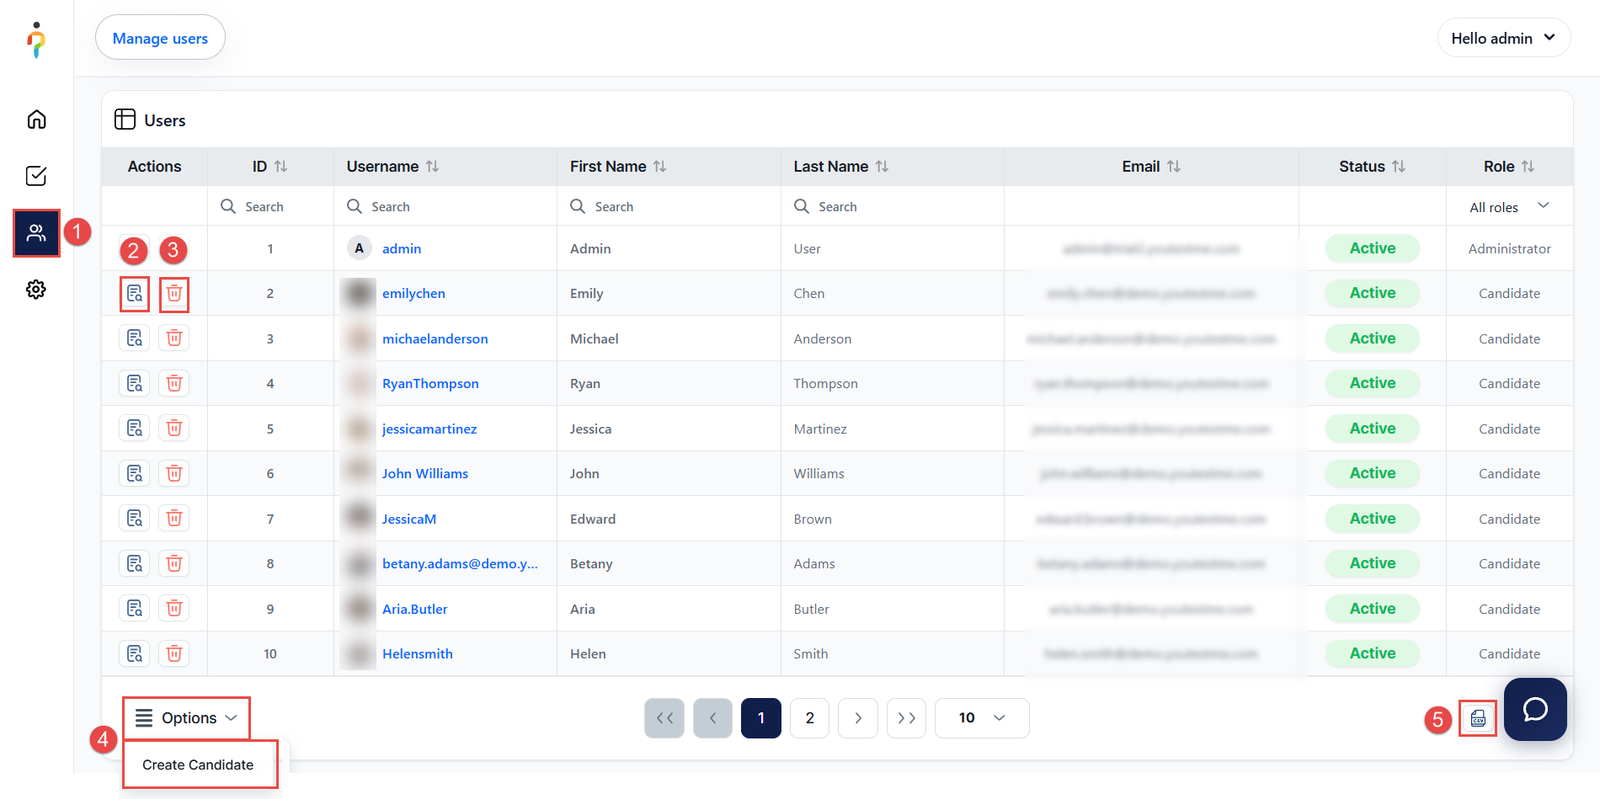Sort table by ID column
Image resolution: width=1600 pixels, height=799 pixels.
tap(281, 167)
